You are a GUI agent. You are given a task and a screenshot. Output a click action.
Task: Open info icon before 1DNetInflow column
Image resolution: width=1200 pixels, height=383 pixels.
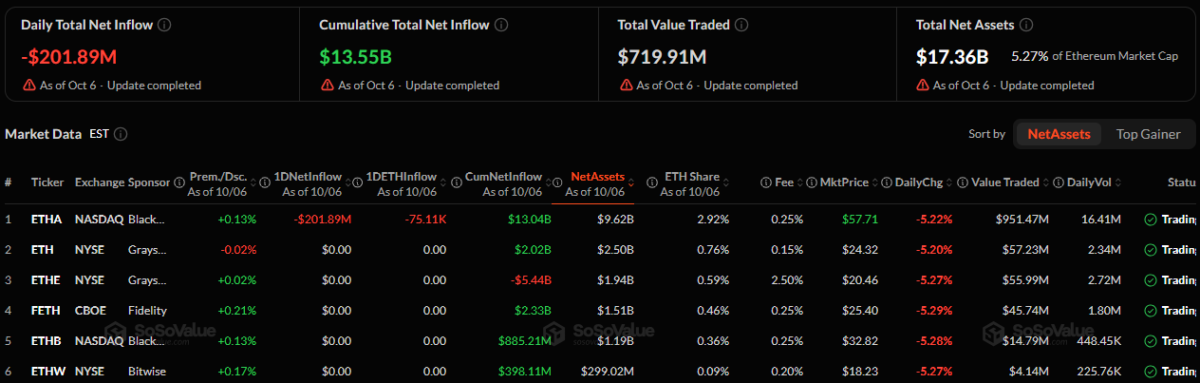coord(266,183)
